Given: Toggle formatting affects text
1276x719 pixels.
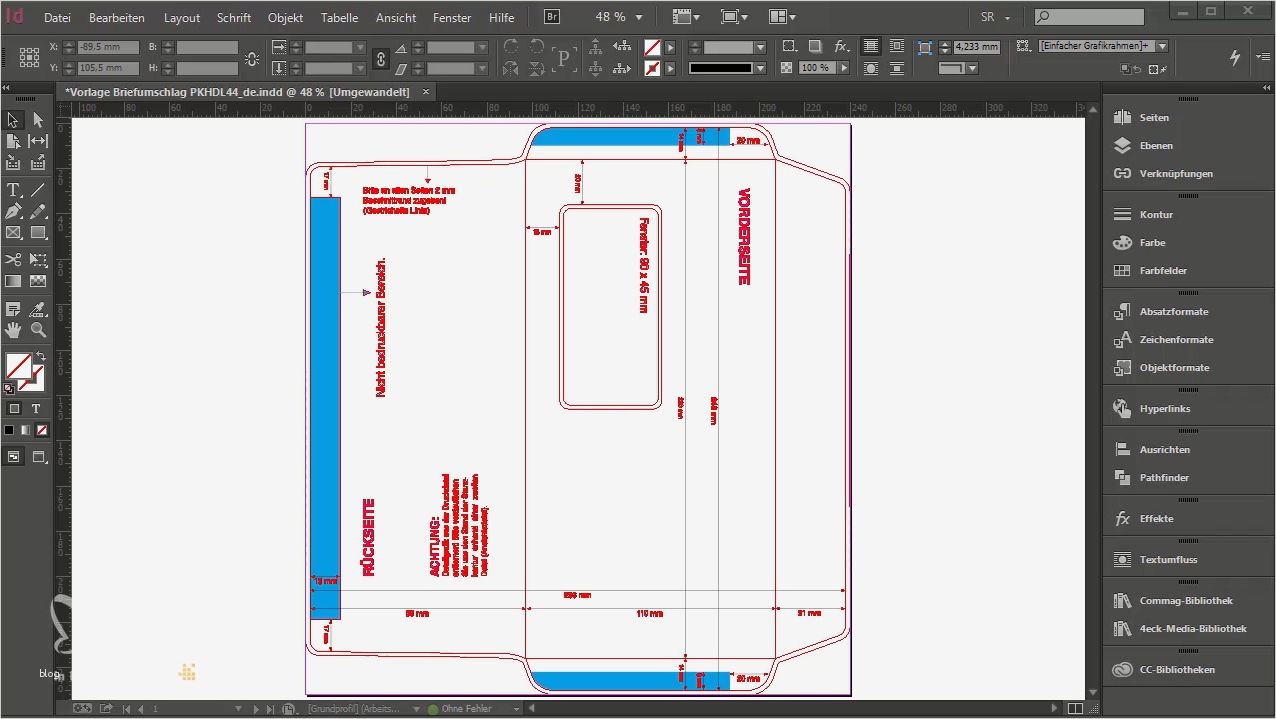Looking at the screenshot, I should point(36,408).
